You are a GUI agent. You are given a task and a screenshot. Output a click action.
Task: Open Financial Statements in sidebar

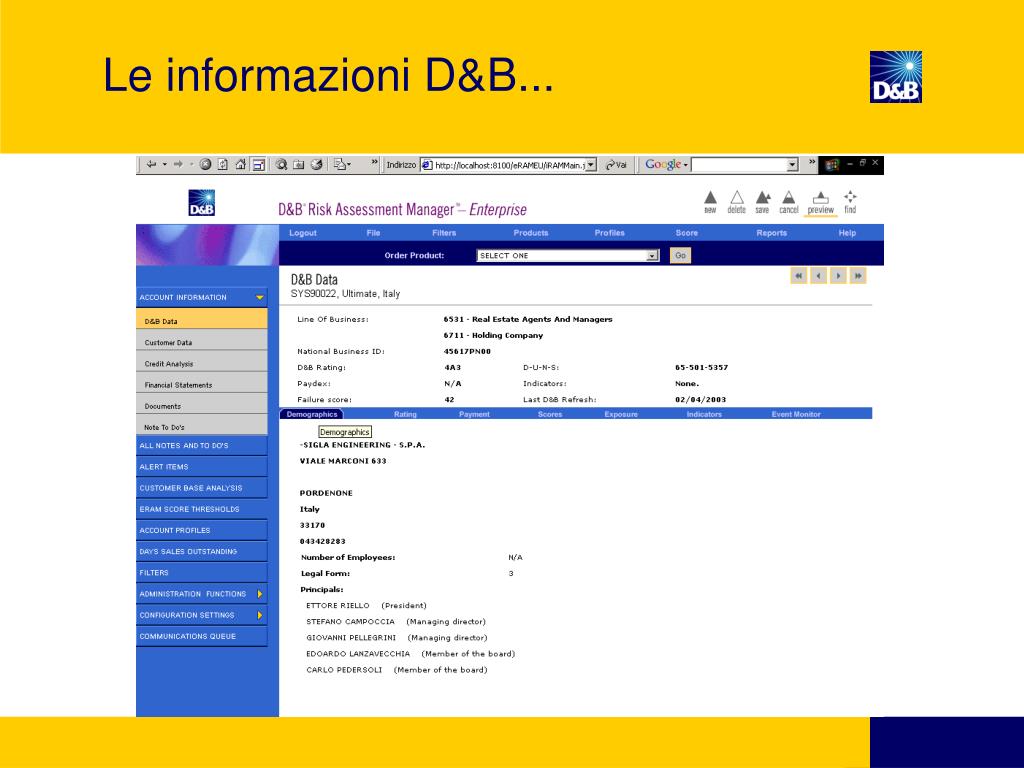(202, 385)
